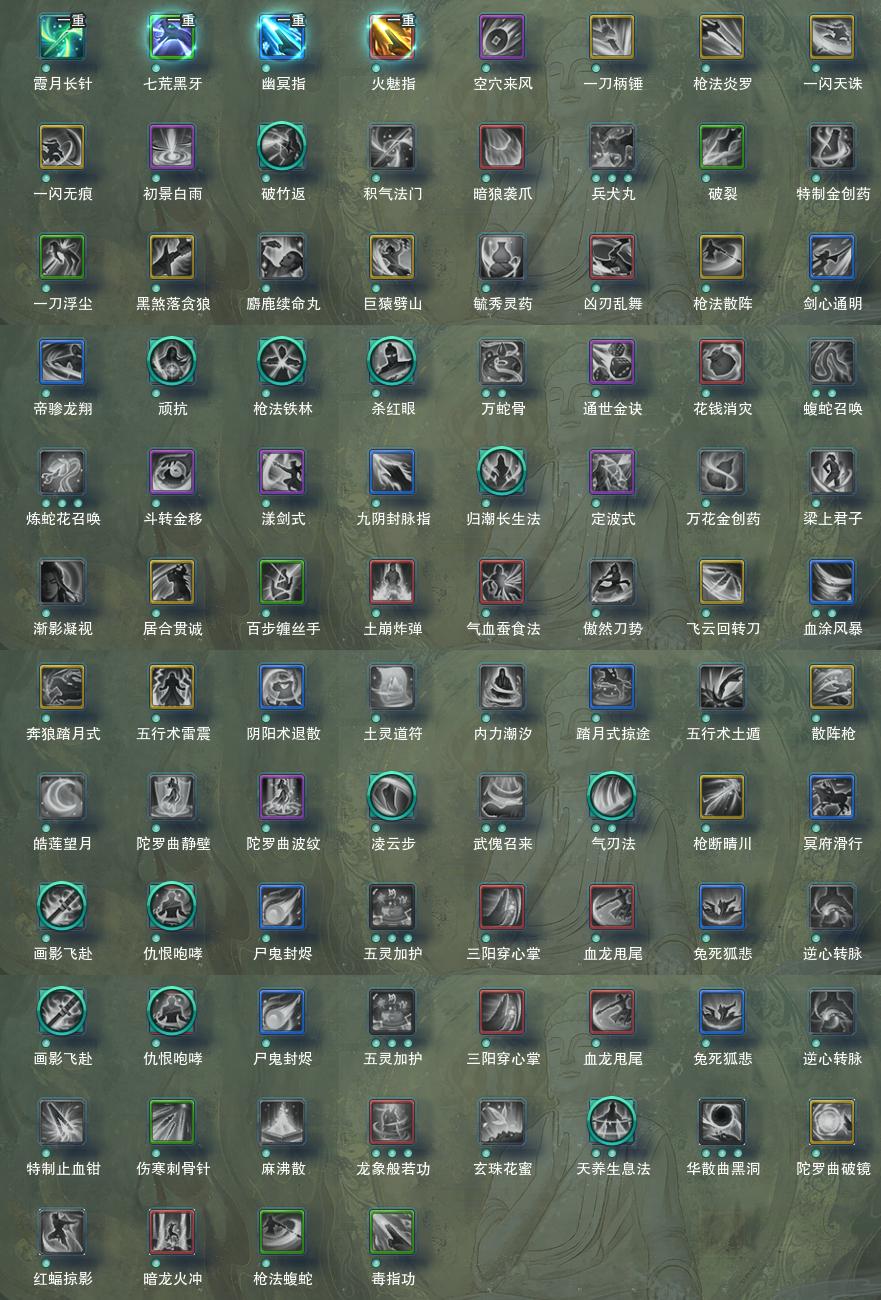This screenshot has width=881, height=1300.
Task: Select the 兵犬丸 item icon
Action: [612, 147]
